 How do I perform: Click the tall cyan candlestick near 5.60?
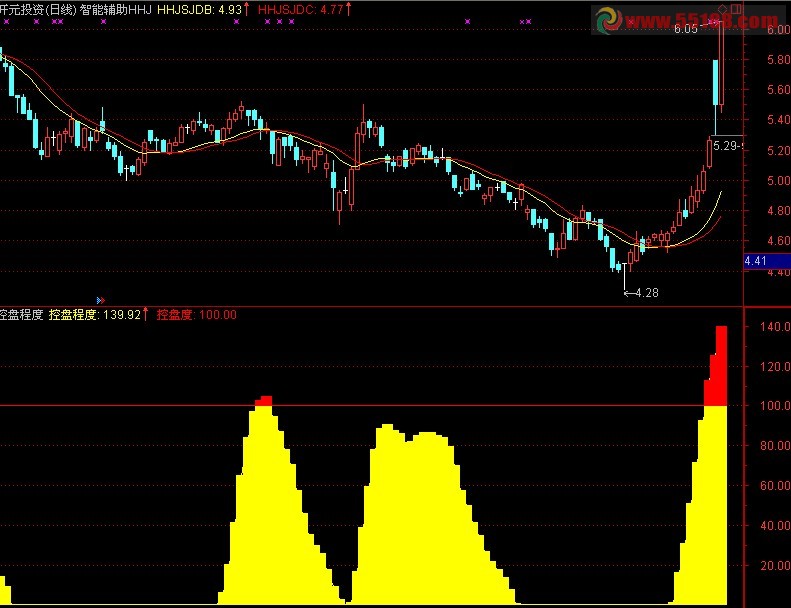[717, 82]
